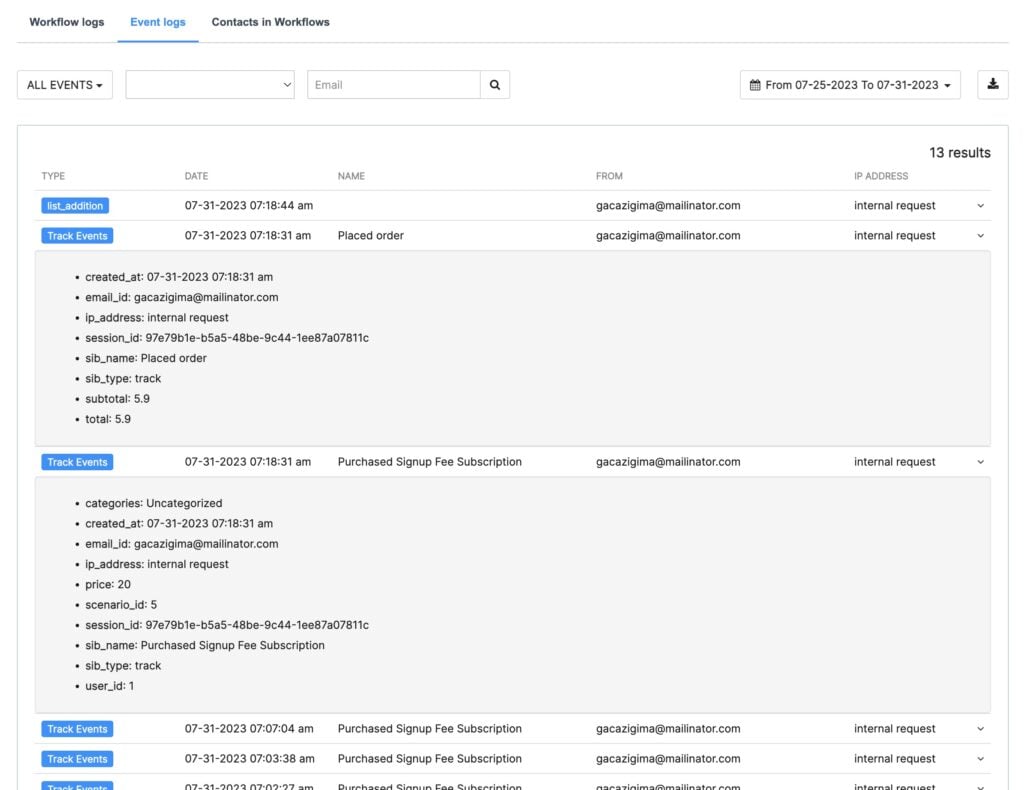Click the scenario_id: 5 detail line

point(121,605)
